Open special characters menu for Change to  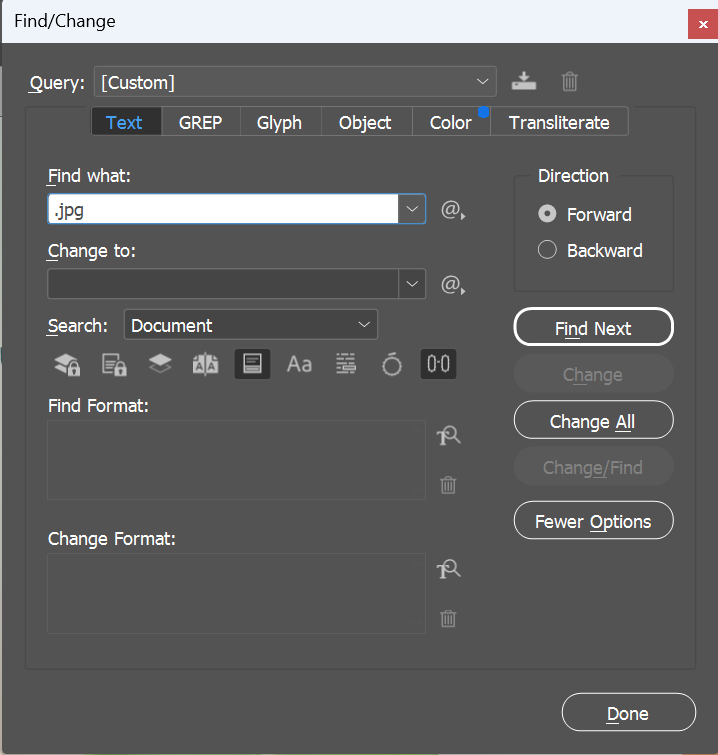tap(453, 285)
